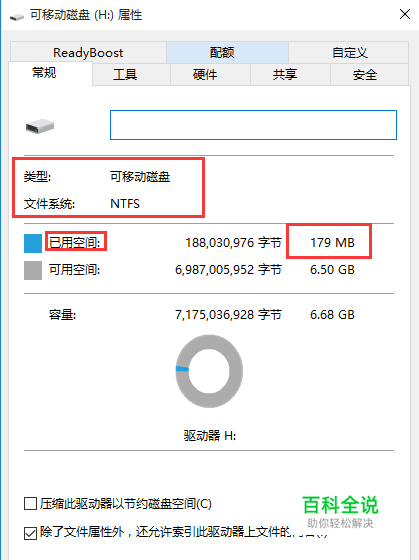
Task: Select the text 188,030,976 字节
Action: (233, 243)
